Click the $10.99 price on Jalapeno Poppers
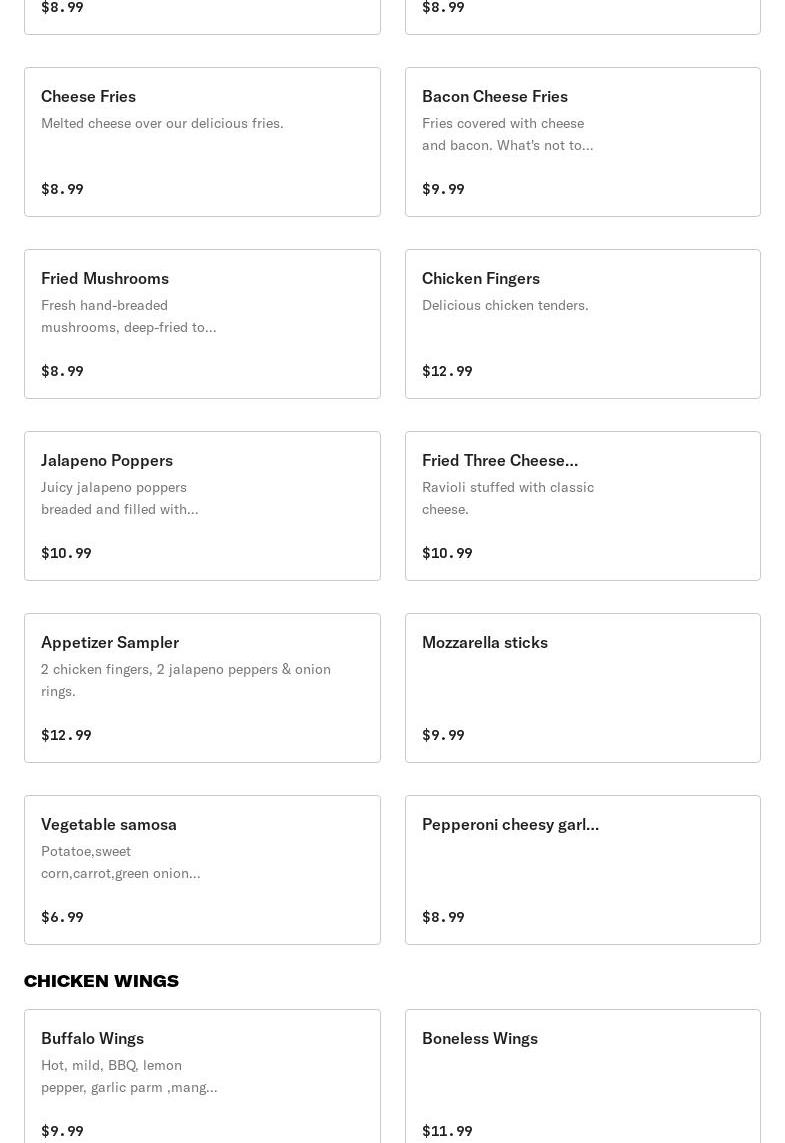This screenshot has height=1143, width=785. (x=66, y=553)
